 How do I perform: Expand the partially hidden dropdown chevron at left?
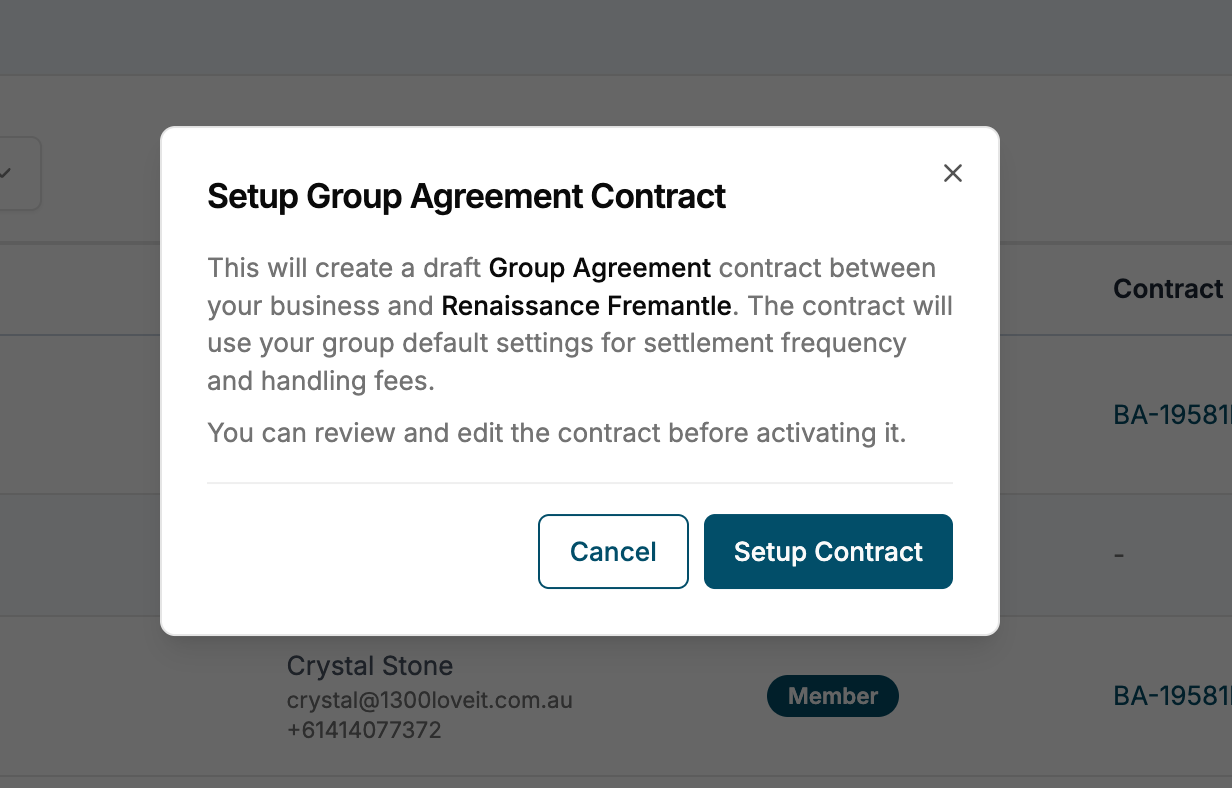point(6,173)
